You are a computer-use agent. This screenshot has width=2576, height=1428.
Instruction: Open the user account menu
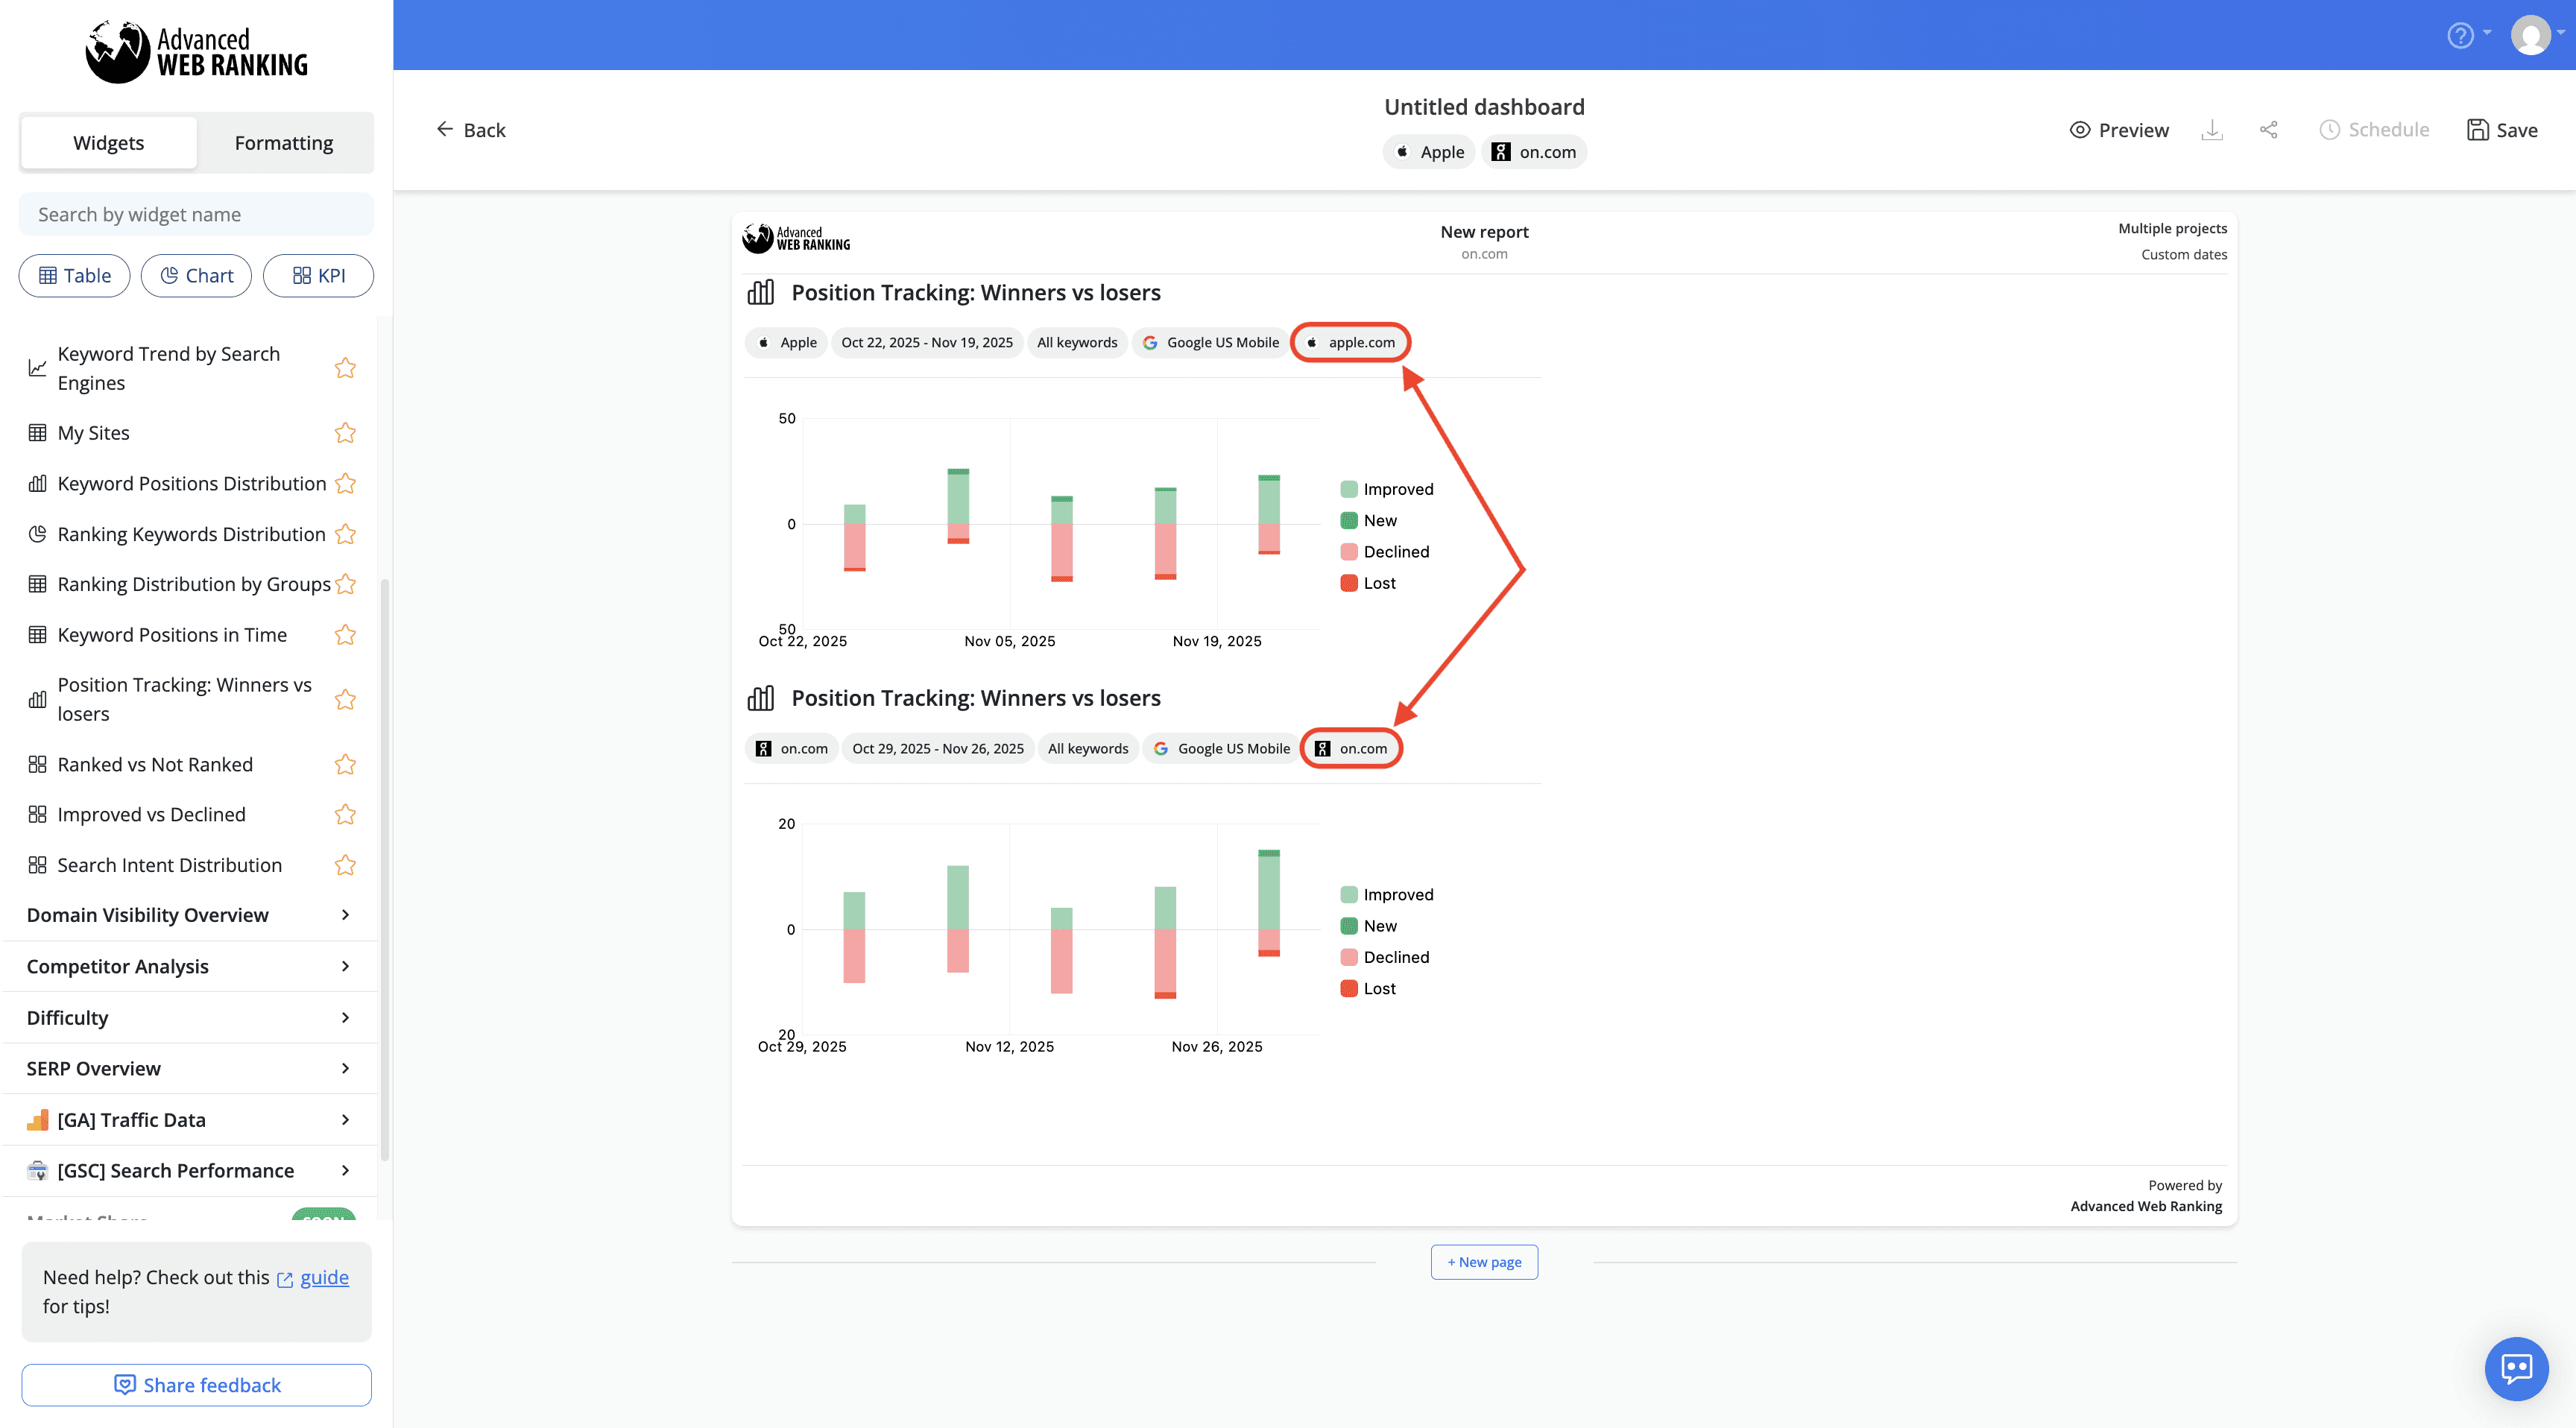click(x=2532, y=34)
